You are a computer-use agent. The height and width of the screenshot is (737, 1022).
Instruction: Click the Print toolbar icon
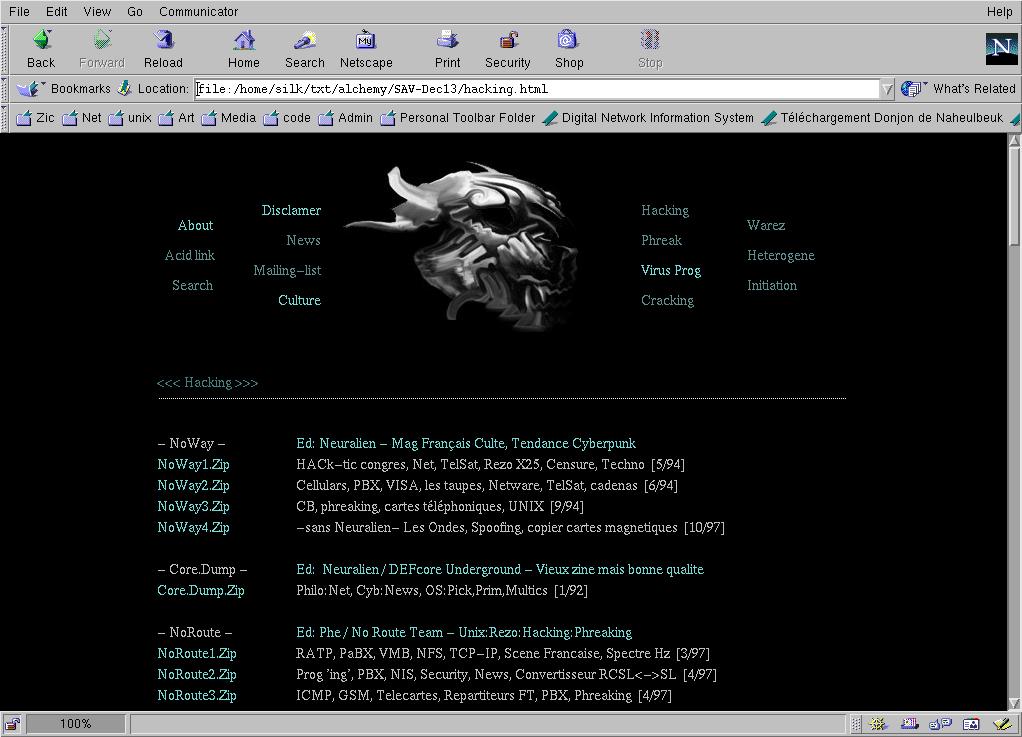[x=447, y=48]
